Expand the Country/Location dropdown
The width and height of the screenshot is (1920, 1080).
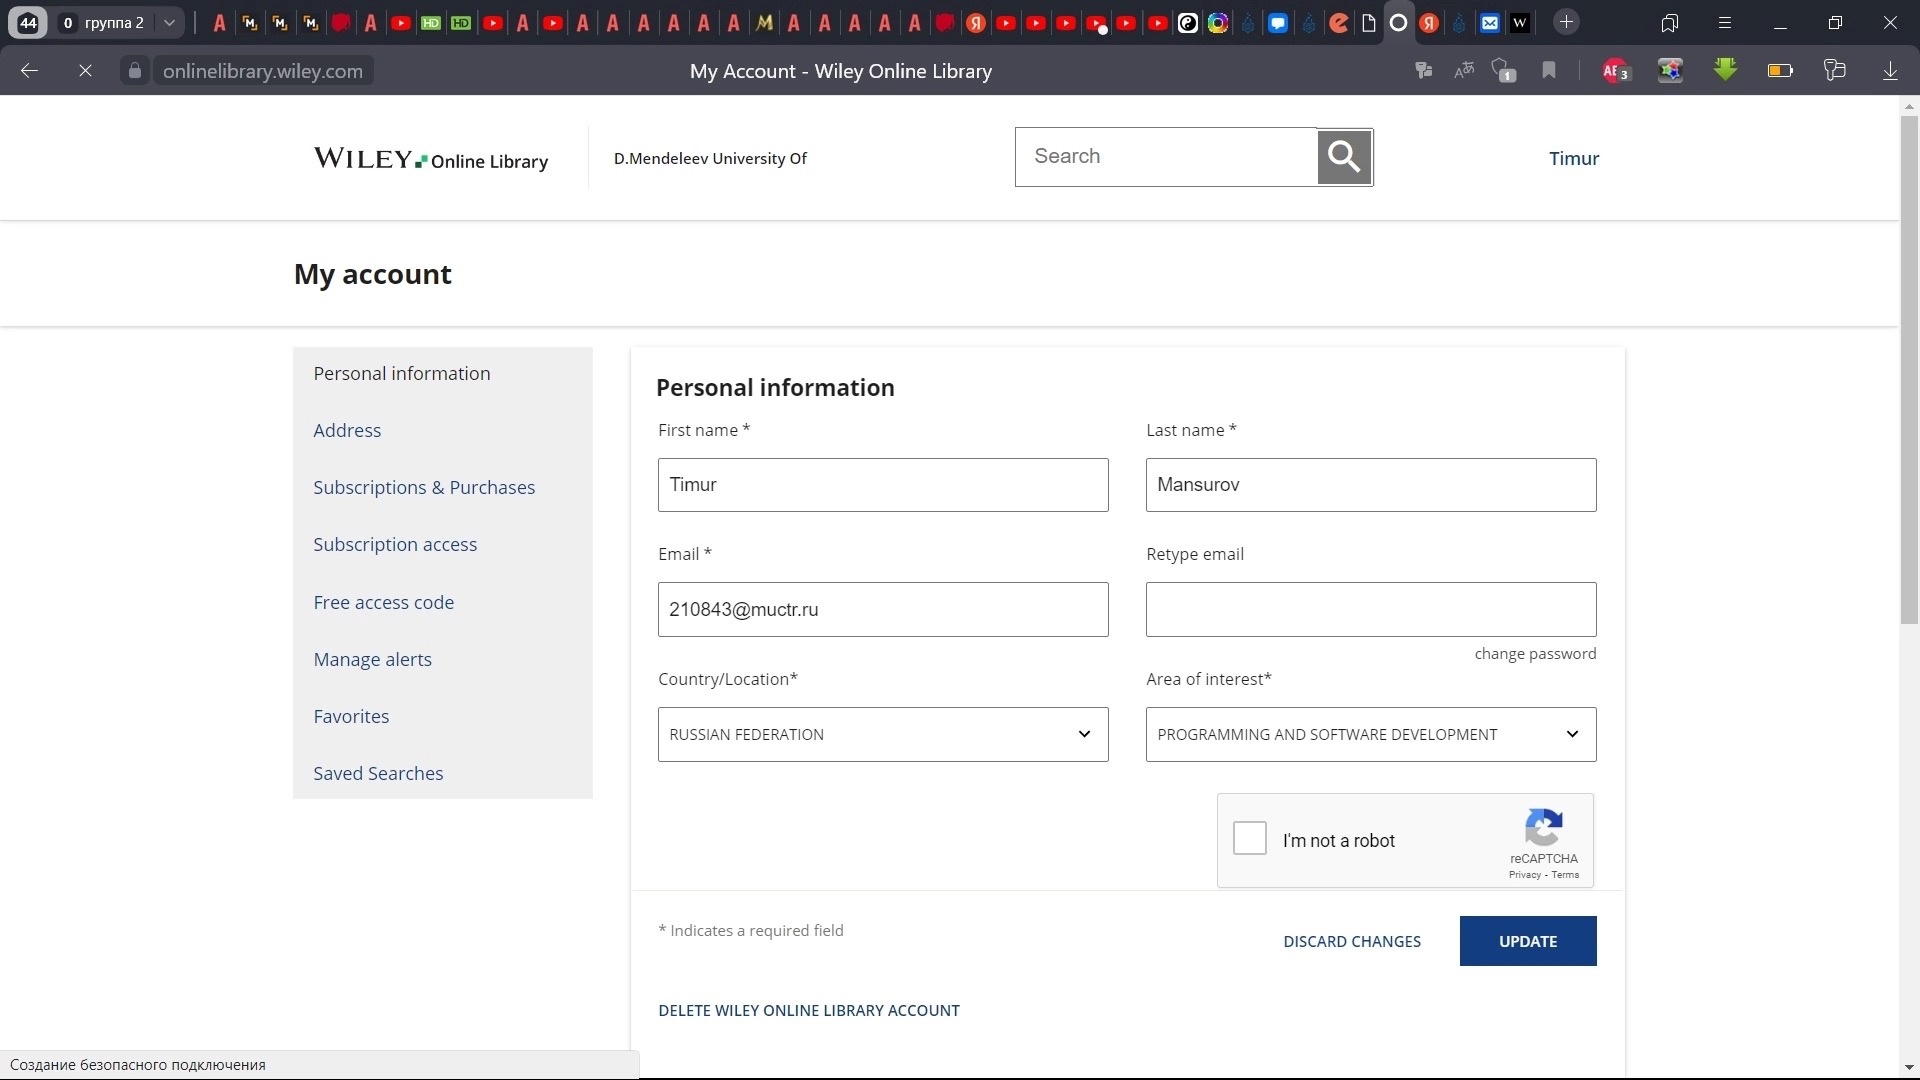(882, 734)
